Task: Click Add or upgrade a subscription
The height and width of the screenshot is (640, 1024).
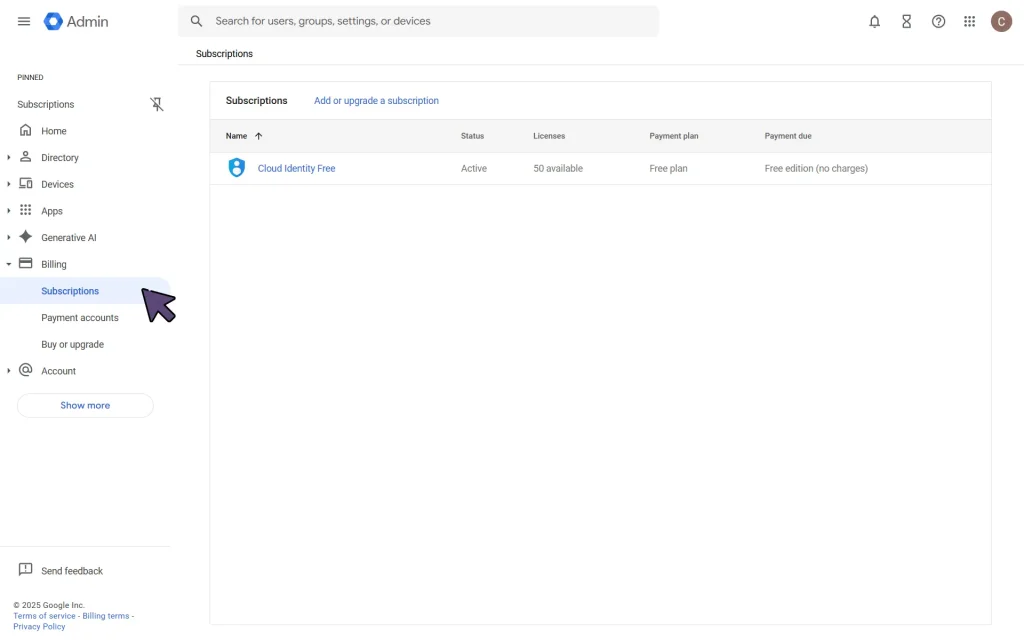Action: (376, 101)
